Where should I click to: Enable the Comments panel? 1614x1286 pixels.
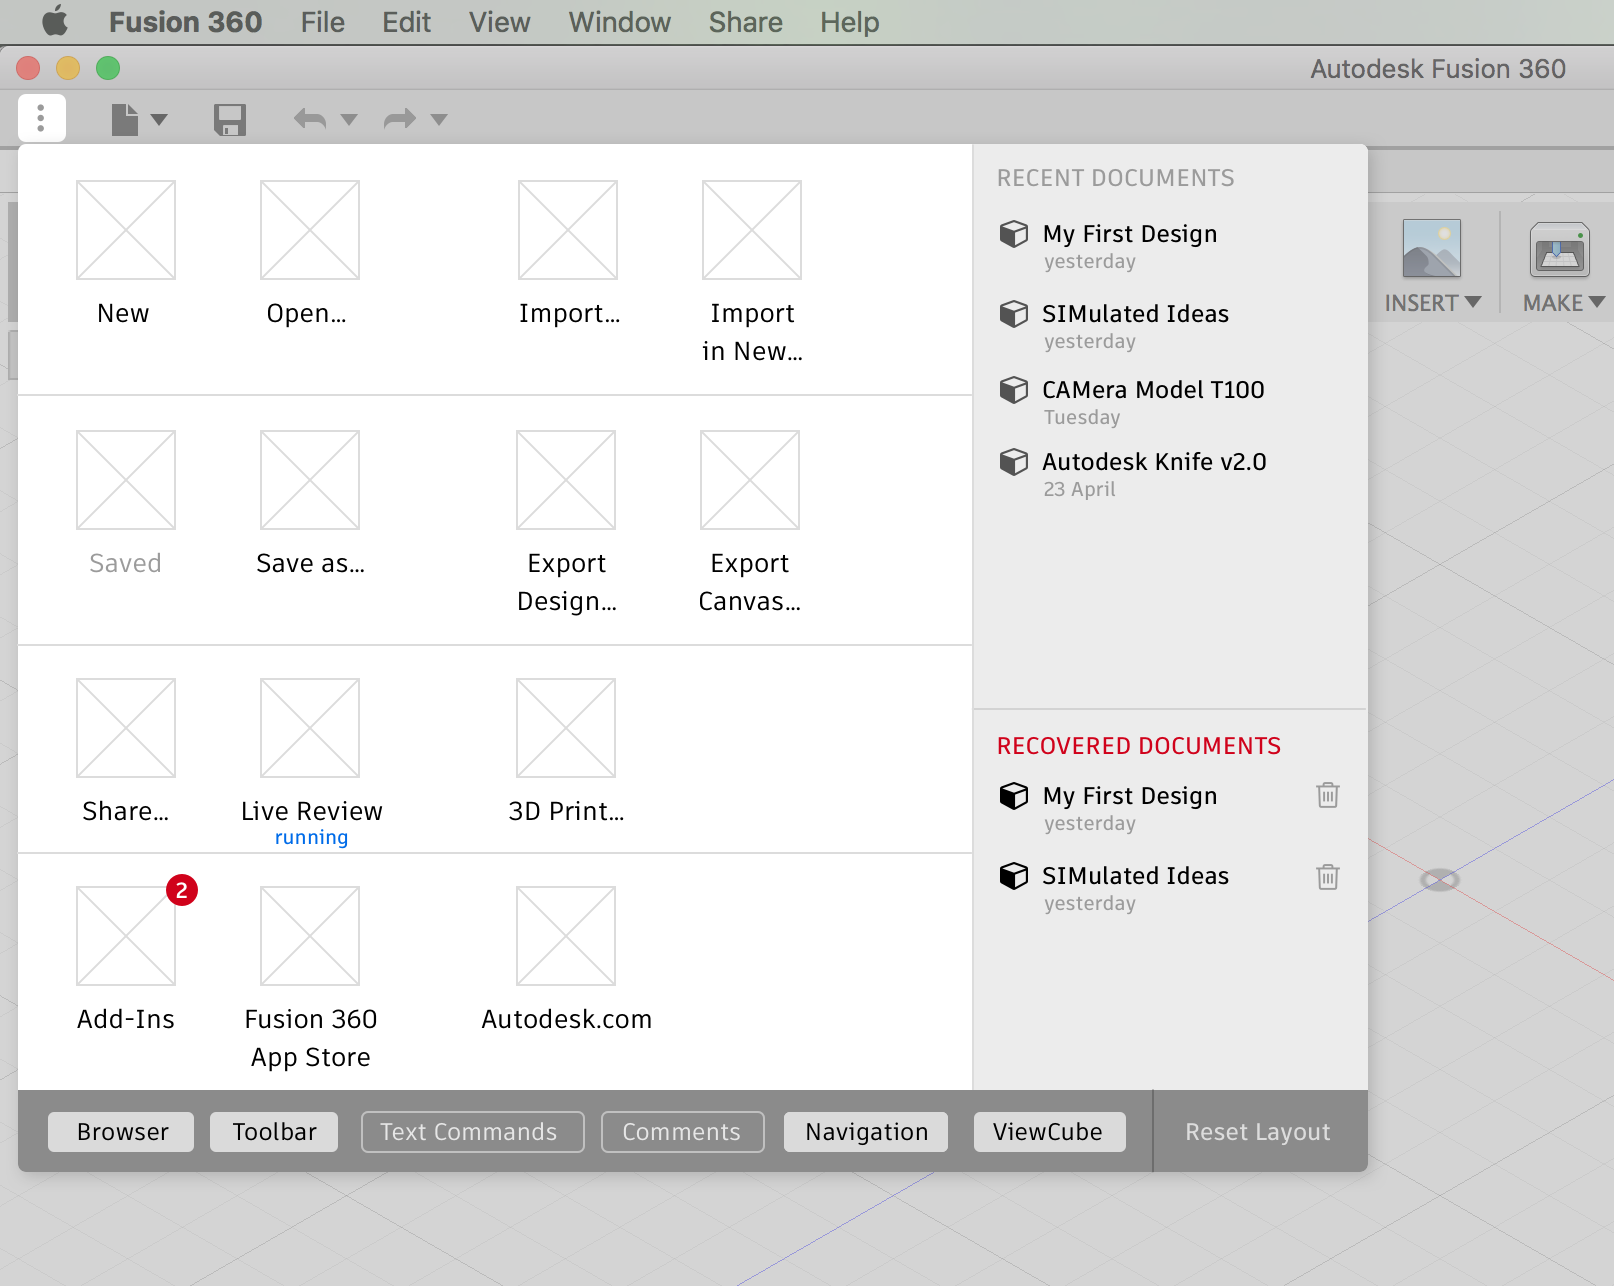click(682, 1132)
